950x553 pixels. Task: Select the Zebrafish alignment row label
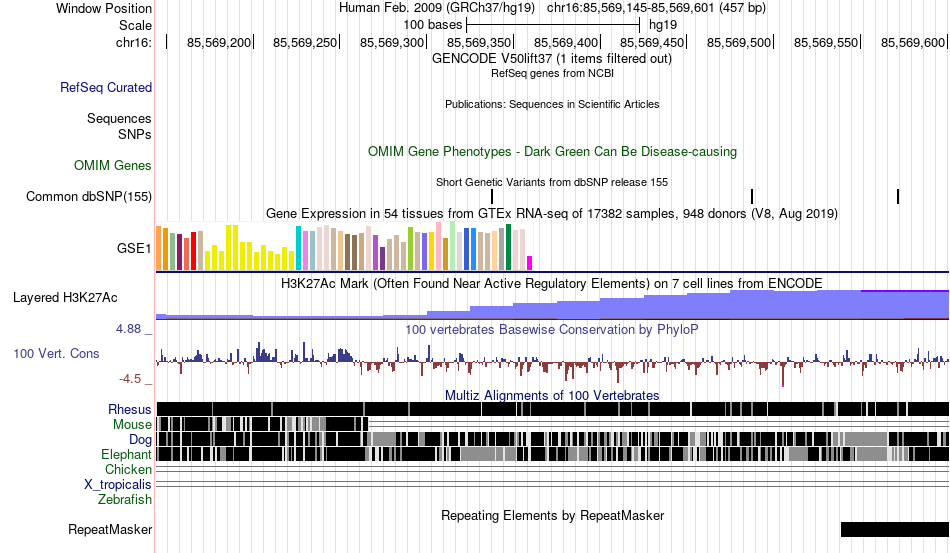click(125, 500)
